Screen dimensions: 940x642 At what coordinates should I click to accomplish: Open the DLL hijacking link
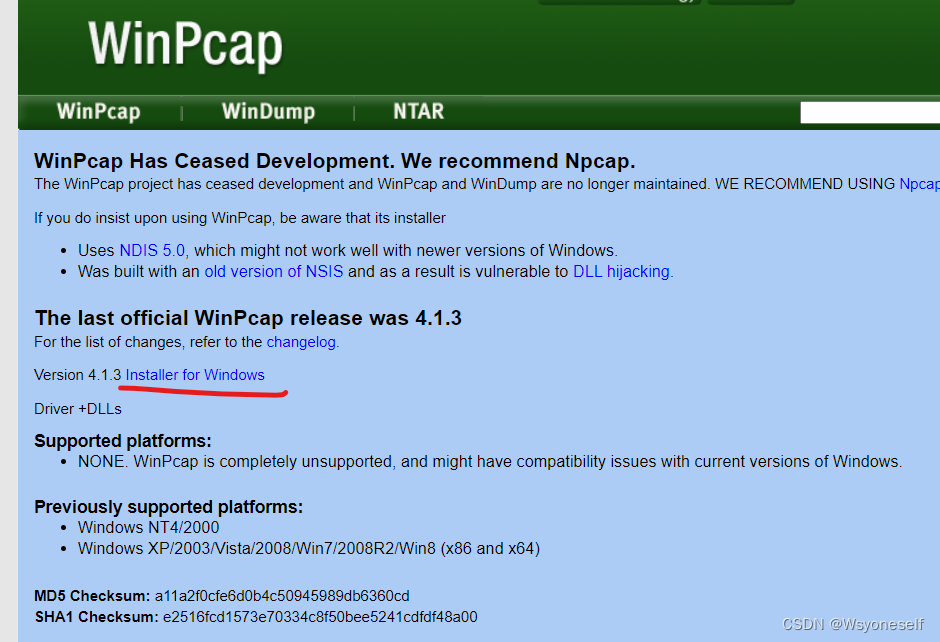click(x=621, y=271)
